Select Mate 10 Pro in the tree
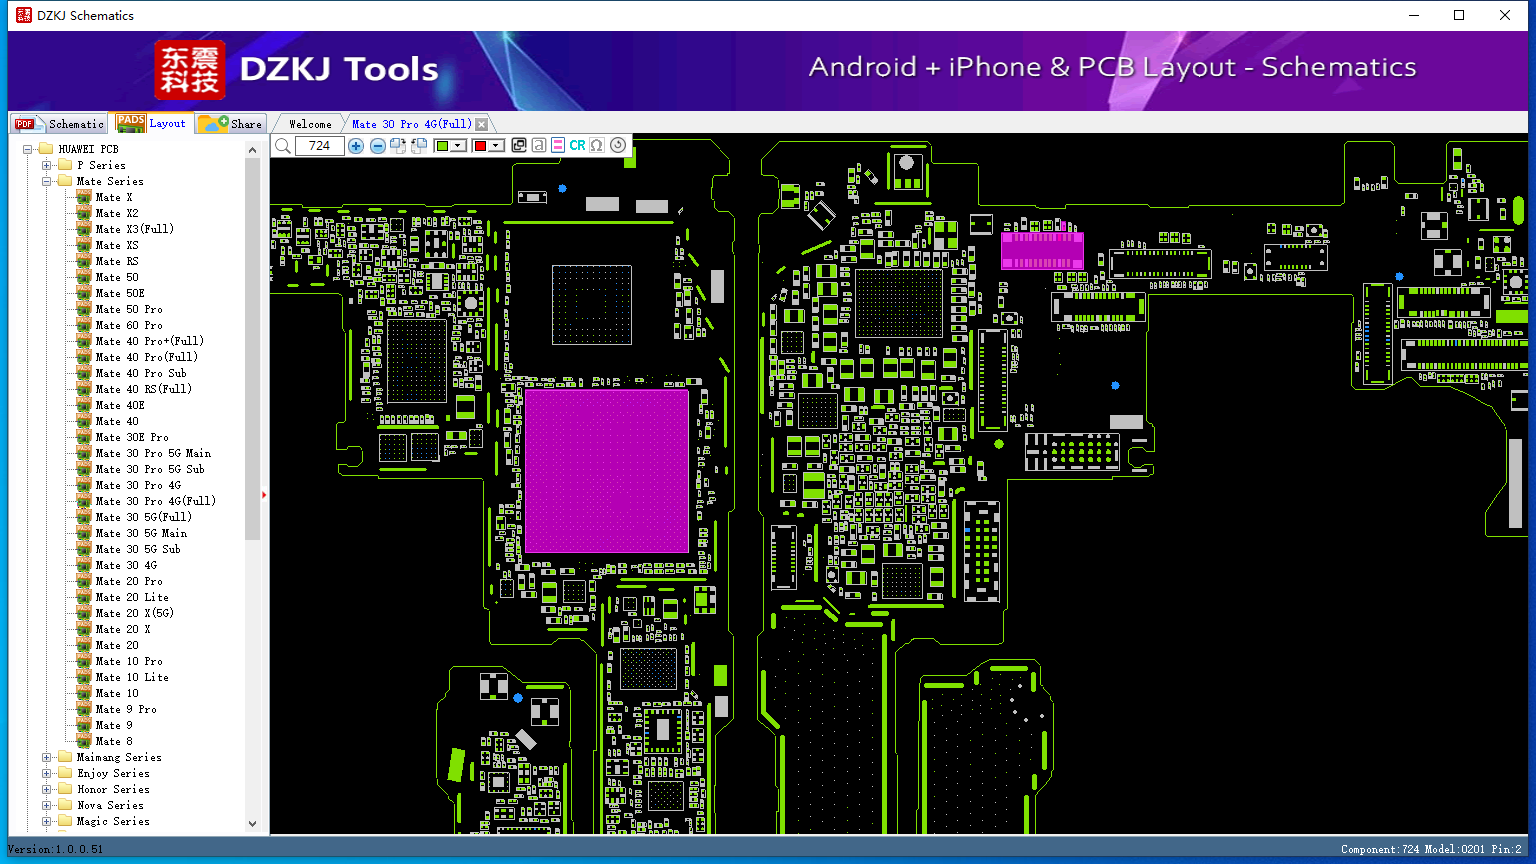Viewport: 1536px width, 864px height. [129, 662]
